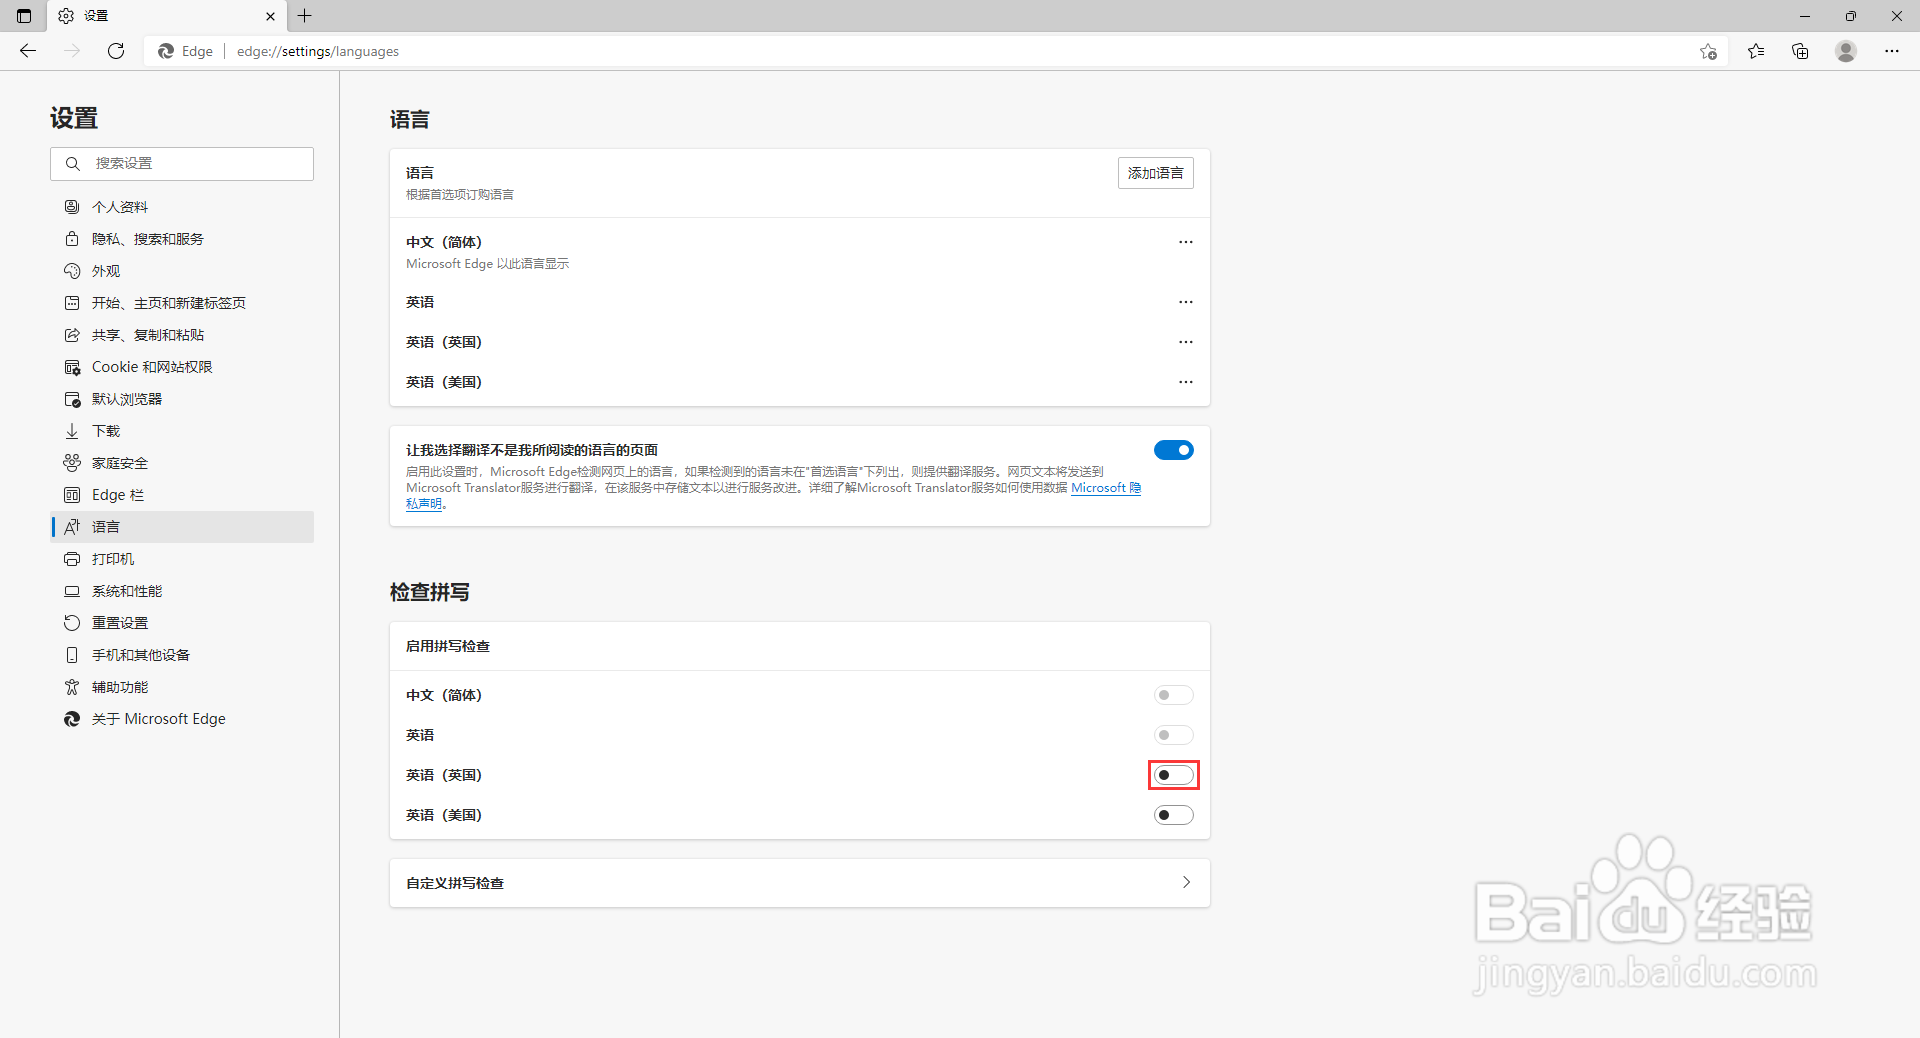Open the user profile avatar
Image resolution: width=1920 pixels, height=1038 pixels.
[x=1846, y=51]
